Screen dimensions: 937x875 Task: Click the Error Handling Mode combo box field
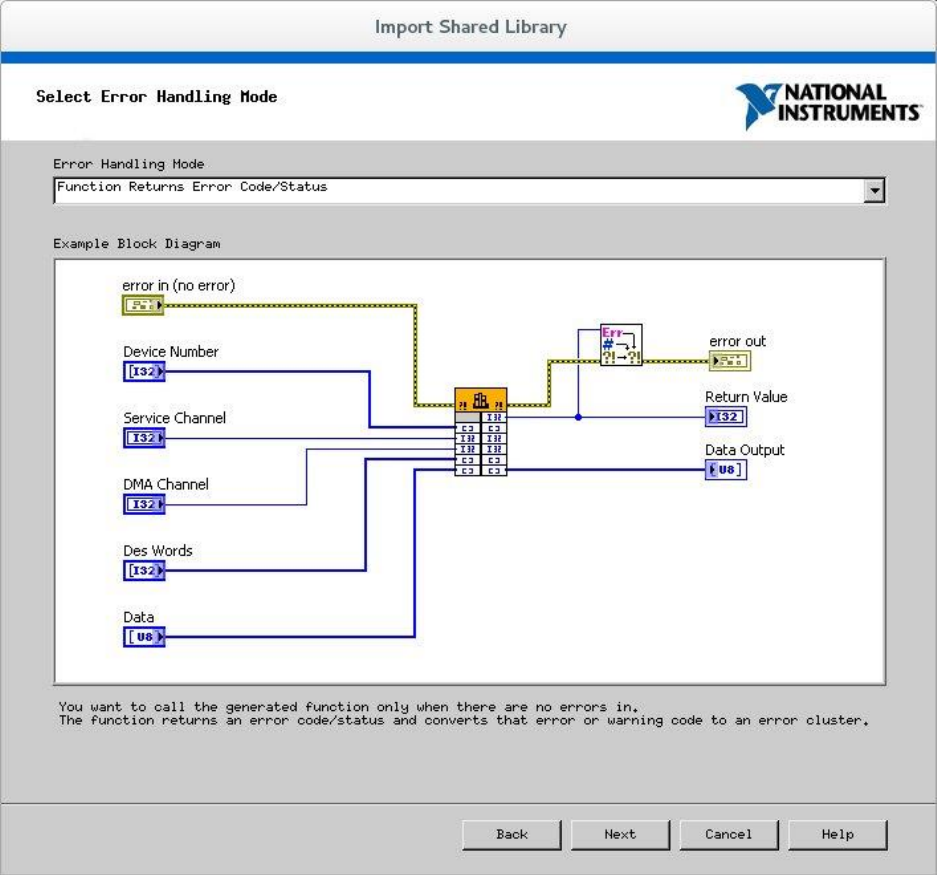coord(470,191)
